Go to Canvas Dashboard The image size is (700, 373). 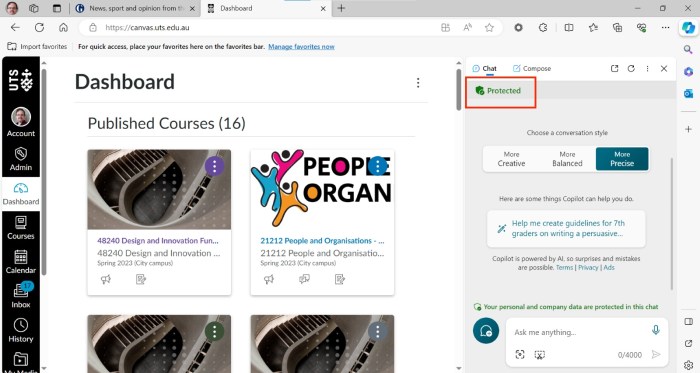[21, 194]
